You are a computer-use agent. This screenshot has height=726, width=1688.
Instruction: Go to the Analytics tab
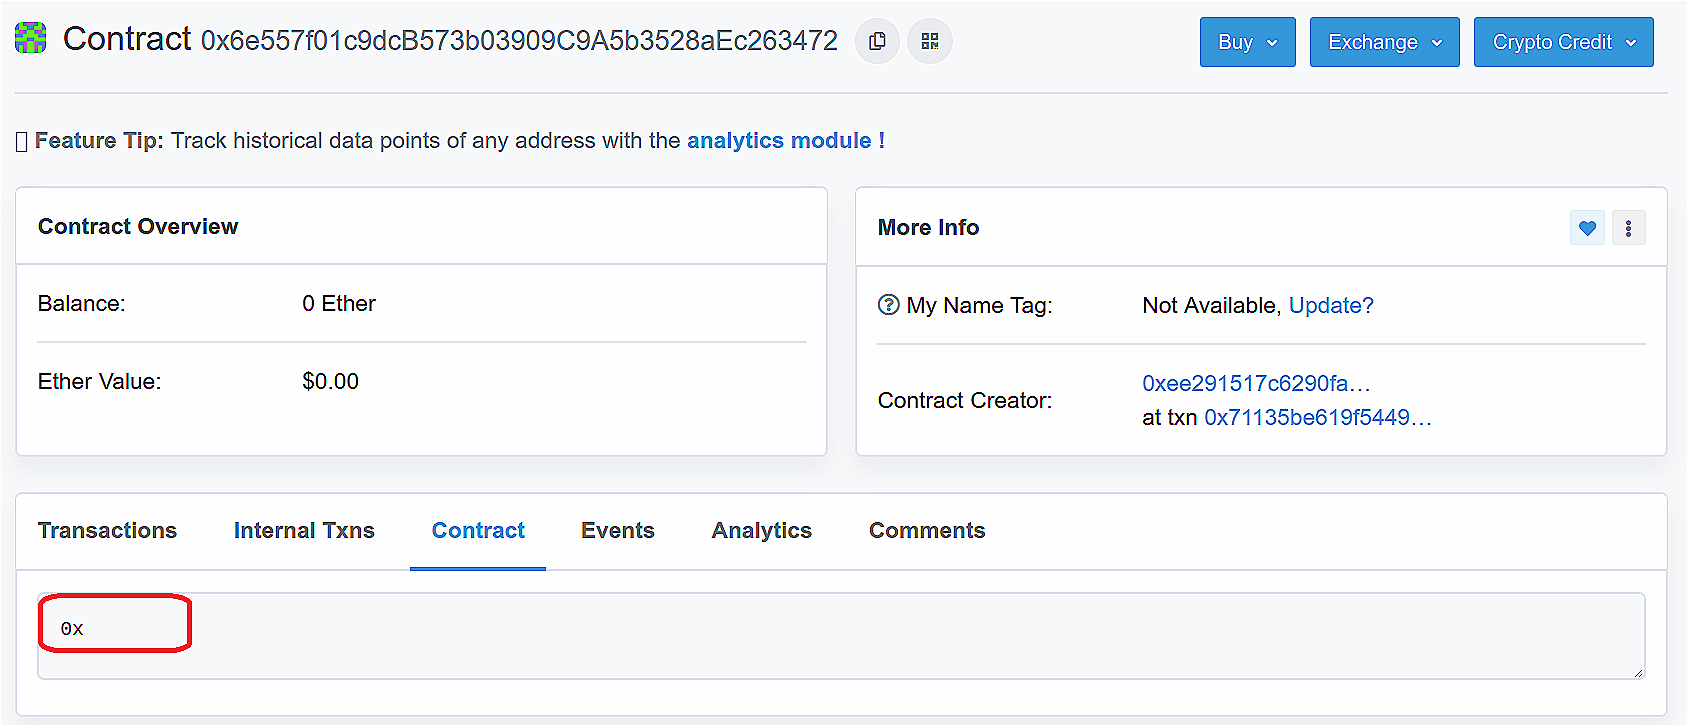tap(762, 531)
